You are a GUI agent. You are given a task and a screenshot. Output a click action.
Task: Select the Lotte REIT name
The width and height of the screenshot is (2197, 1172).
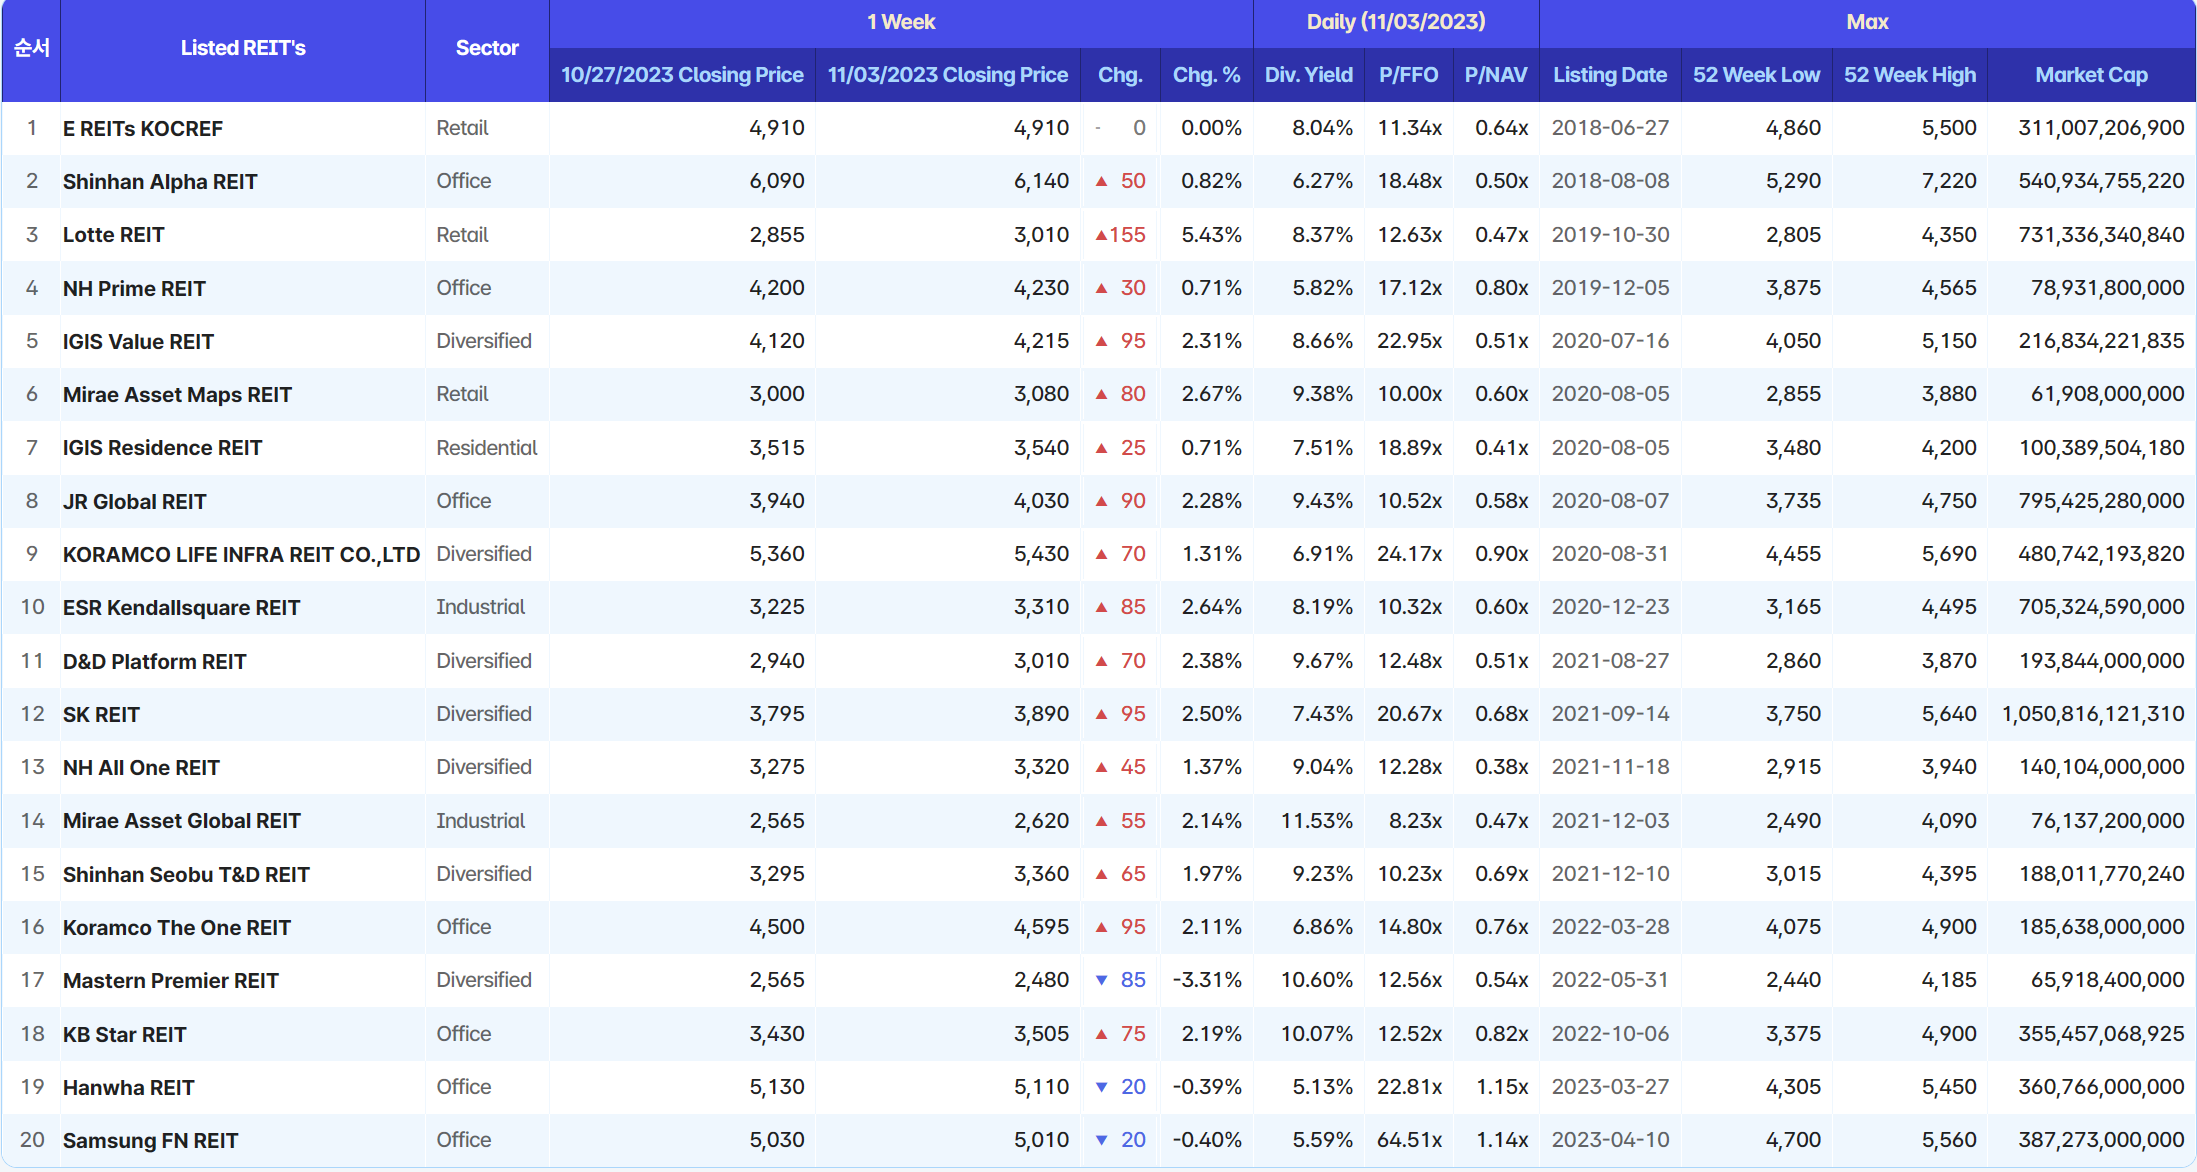[113, 235]
